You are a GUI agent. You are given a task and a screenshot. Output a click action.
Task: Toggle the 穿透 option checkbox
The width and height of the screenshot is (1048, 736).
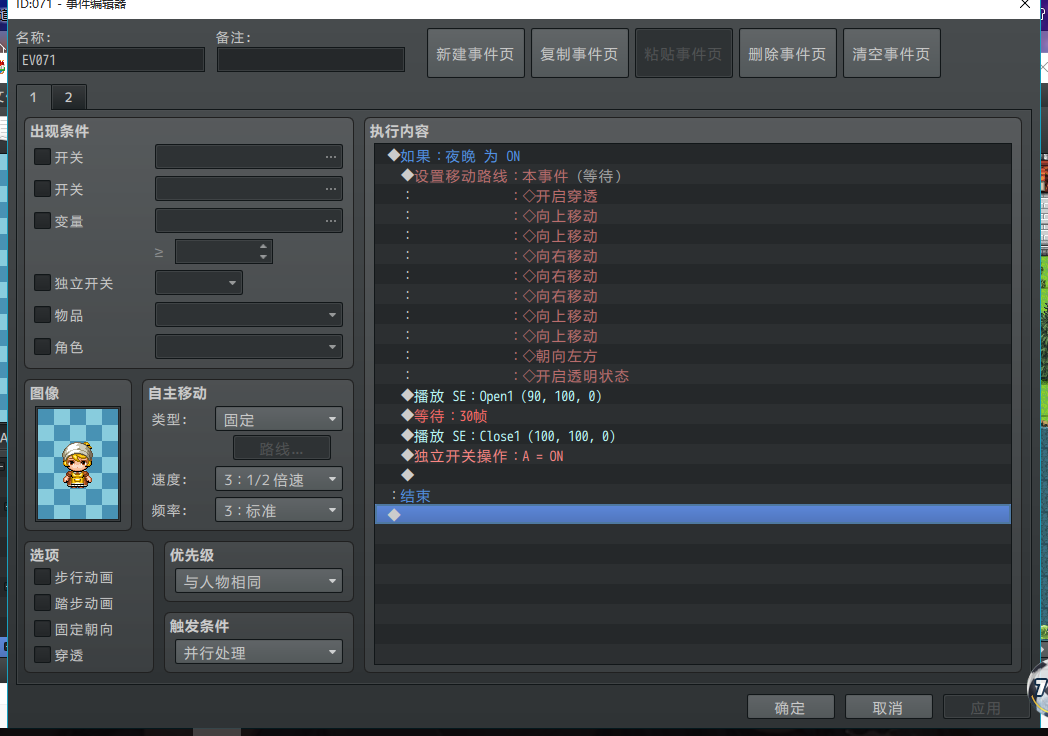click(x=42, y=654)
